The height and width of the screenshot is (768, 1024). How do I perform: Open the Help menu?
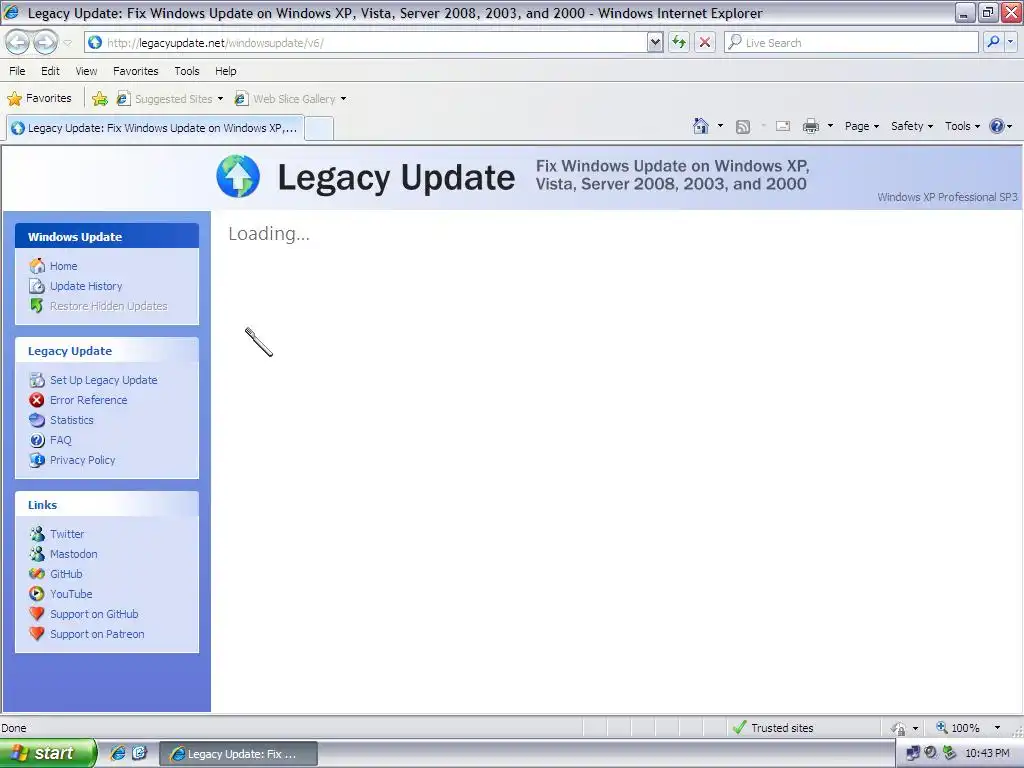225,71
